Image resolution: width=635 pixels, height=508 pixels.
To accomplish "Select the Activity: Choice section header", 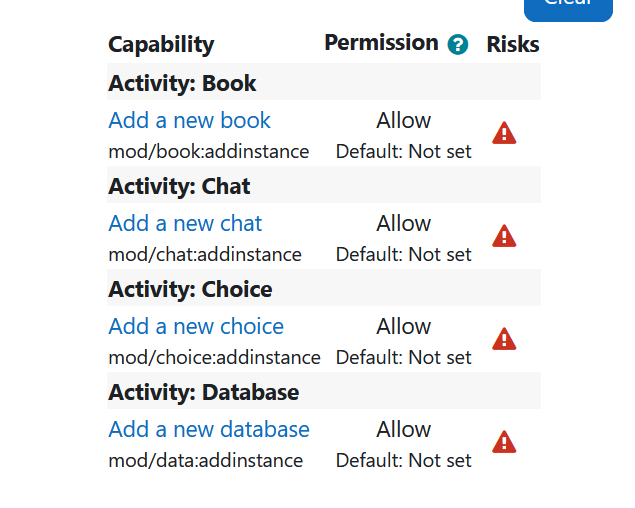I will point(324,288).
